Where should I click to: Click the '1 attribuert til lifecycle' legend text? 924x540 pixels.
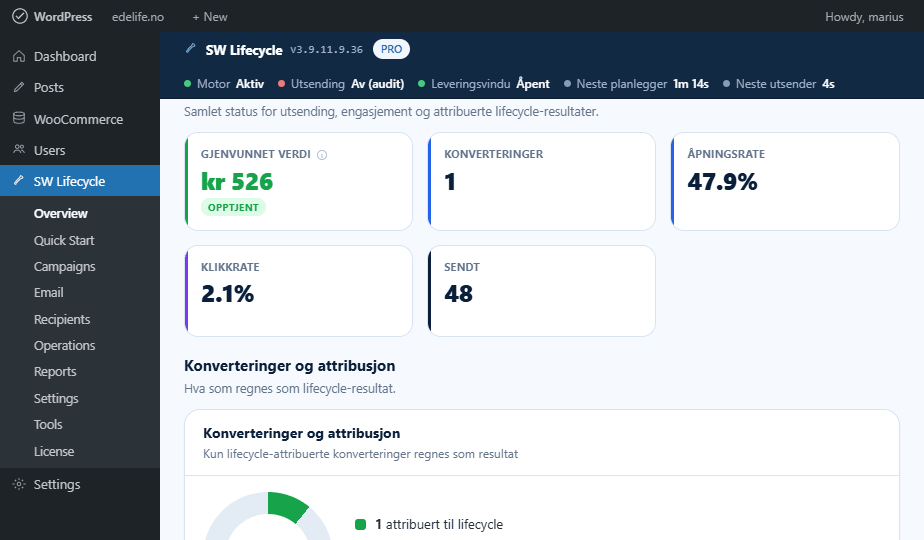pos(439,524)
